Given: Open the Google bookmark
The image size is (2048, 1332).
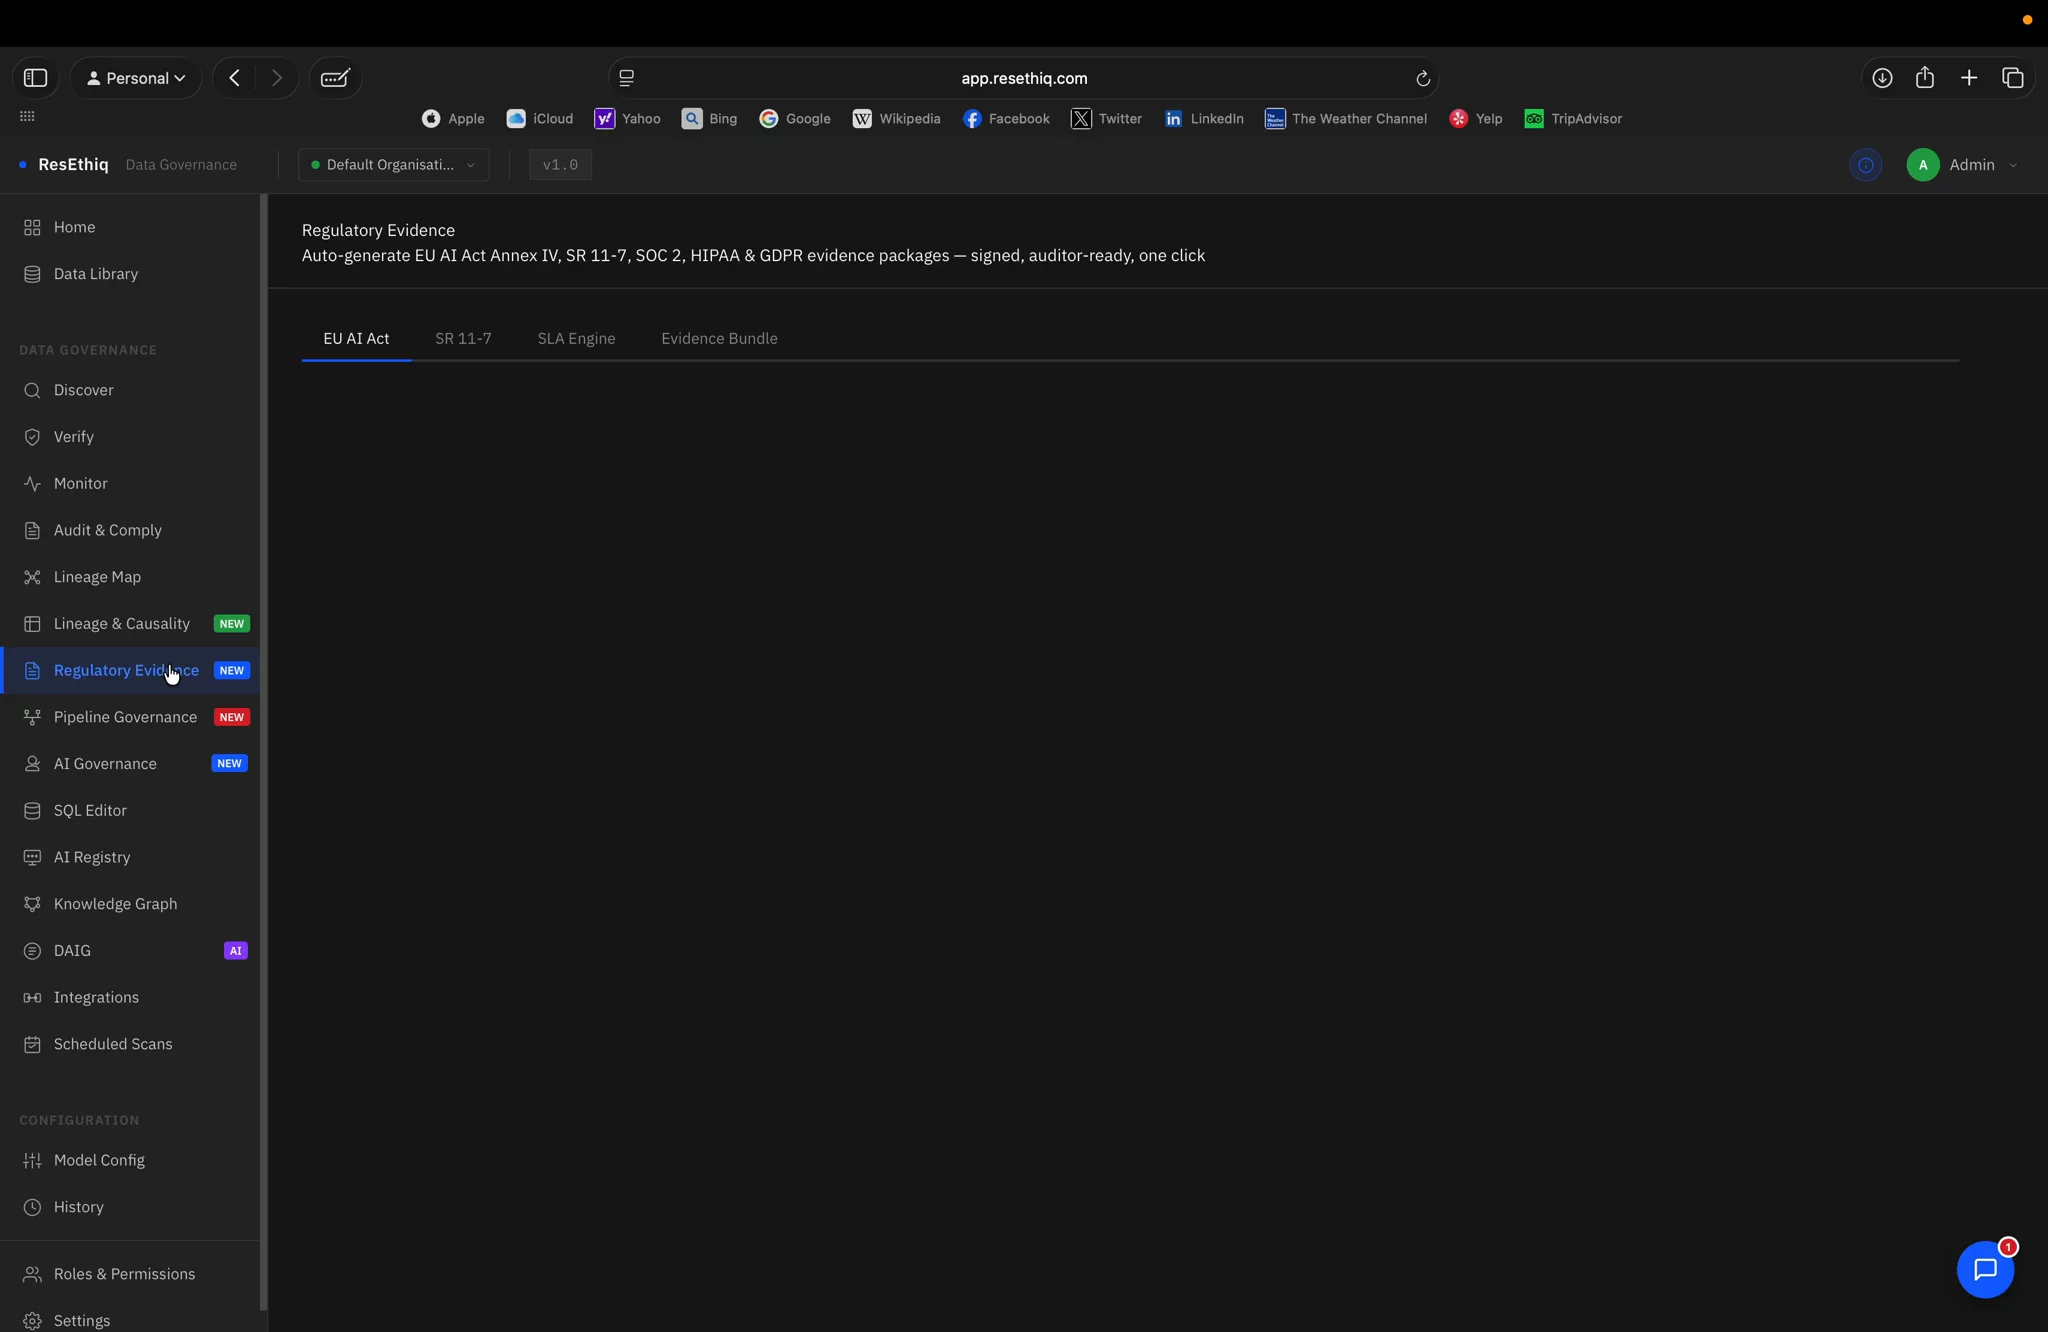Looking at the screenshot, I should click(x=795, y=119).
